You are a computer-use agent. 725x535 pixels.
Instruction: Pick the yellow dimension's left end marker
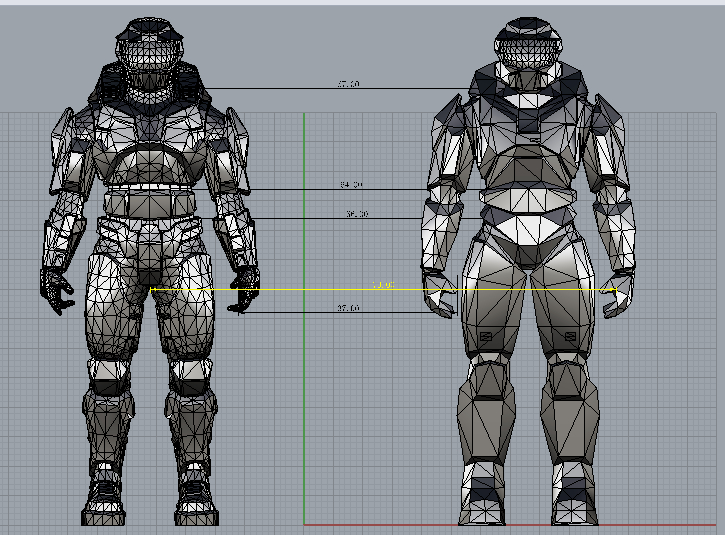tap(152, 289)
